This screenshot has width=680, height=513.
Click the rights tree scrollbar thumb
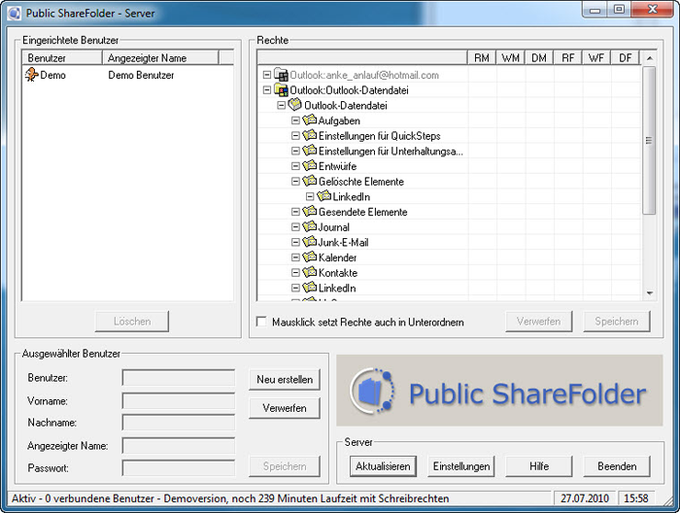click(x=649, y=140)
